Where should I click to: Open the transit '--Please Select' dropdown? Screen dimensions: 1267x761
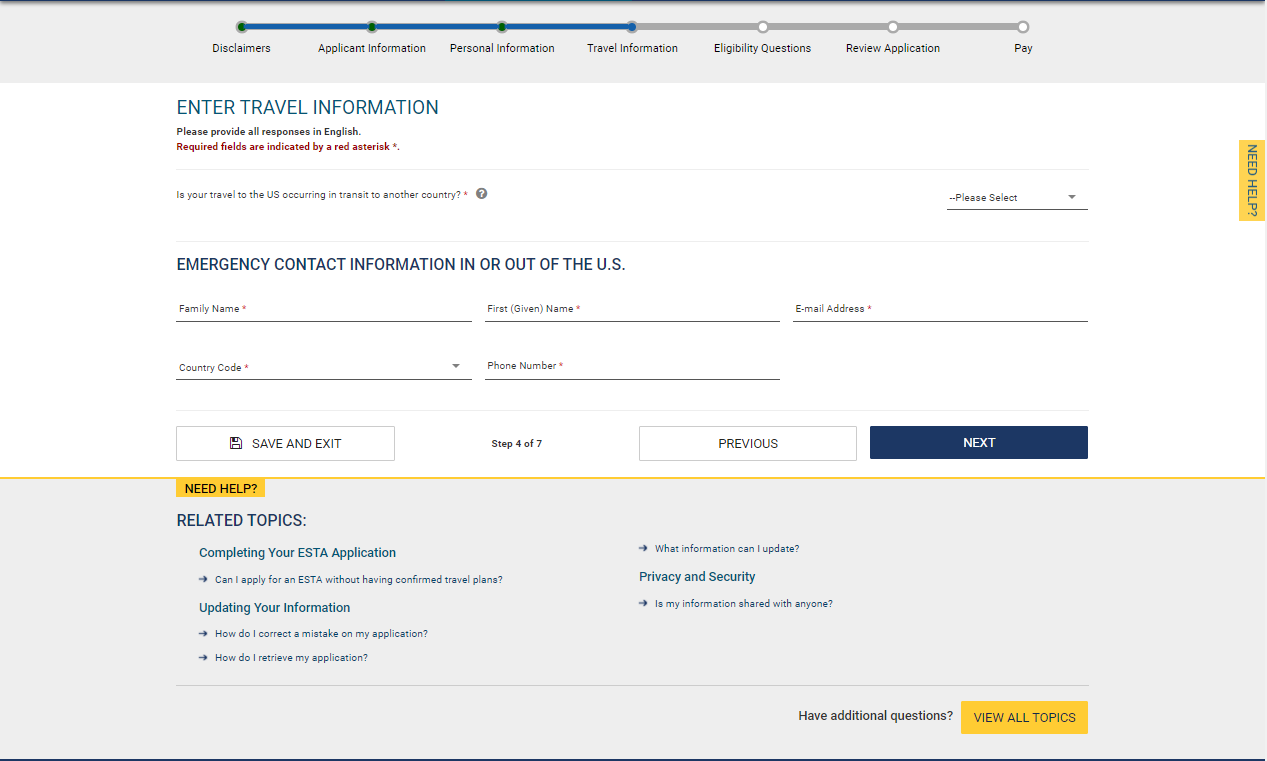[1016, 198]
